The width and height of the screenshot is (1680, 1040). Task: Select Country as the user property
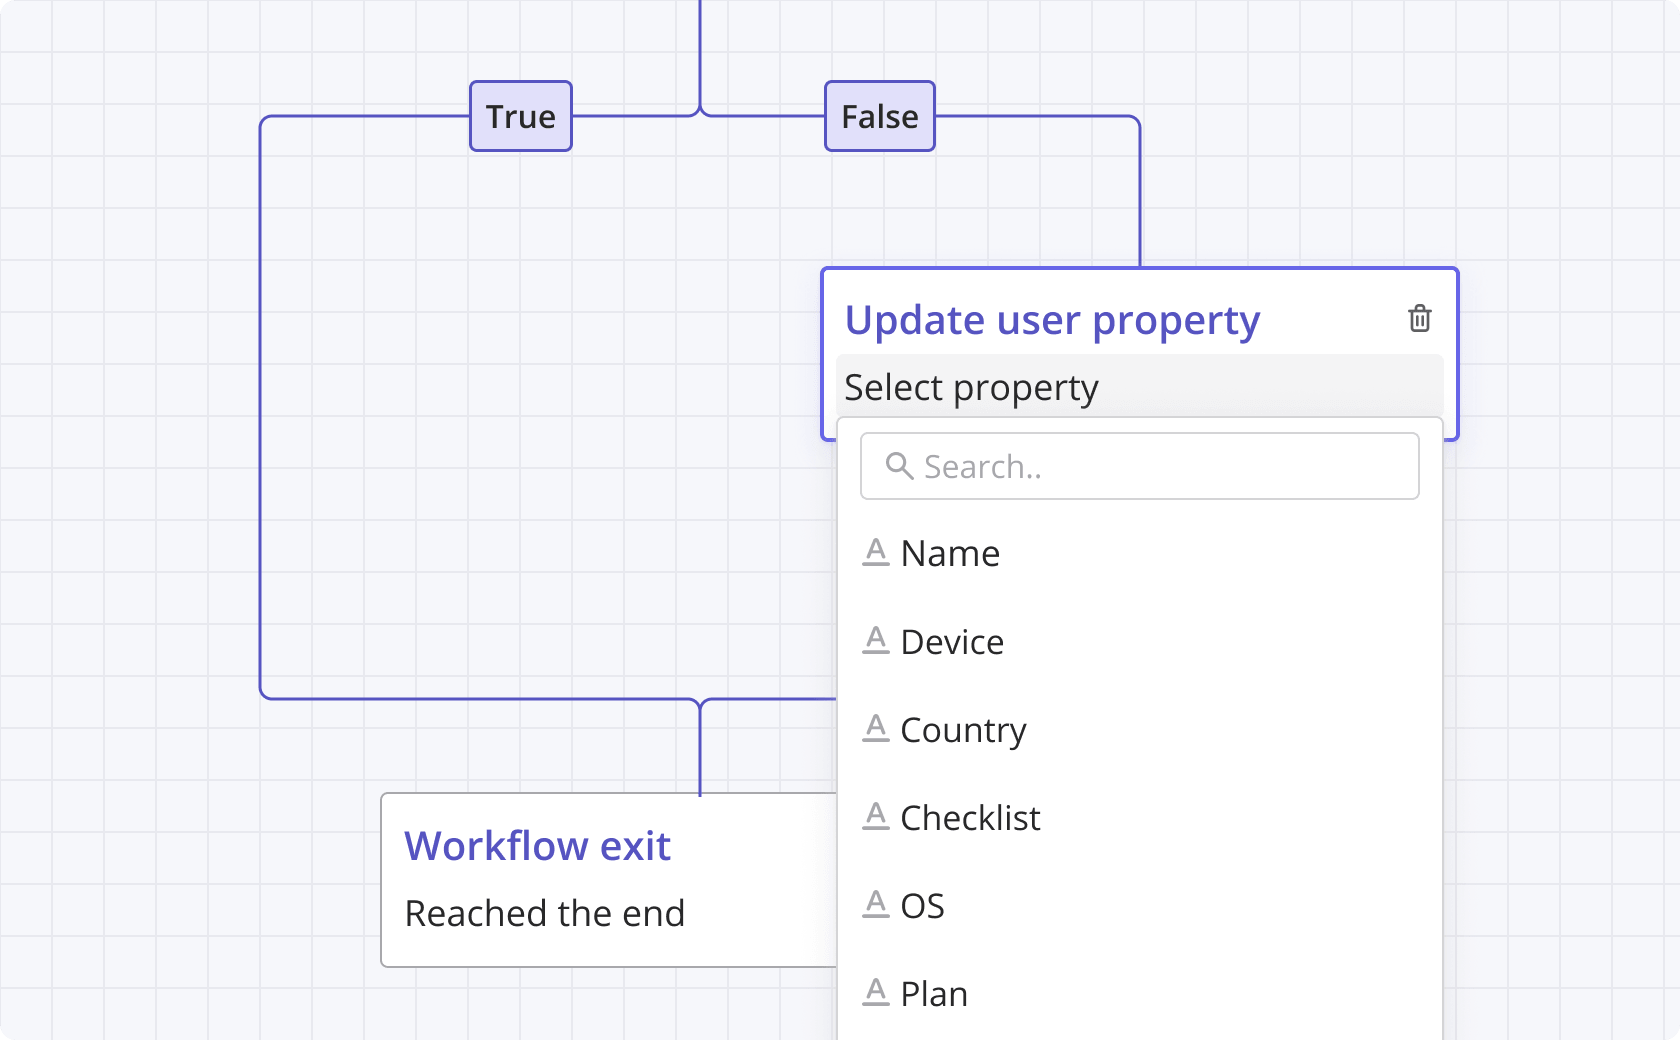963,730
